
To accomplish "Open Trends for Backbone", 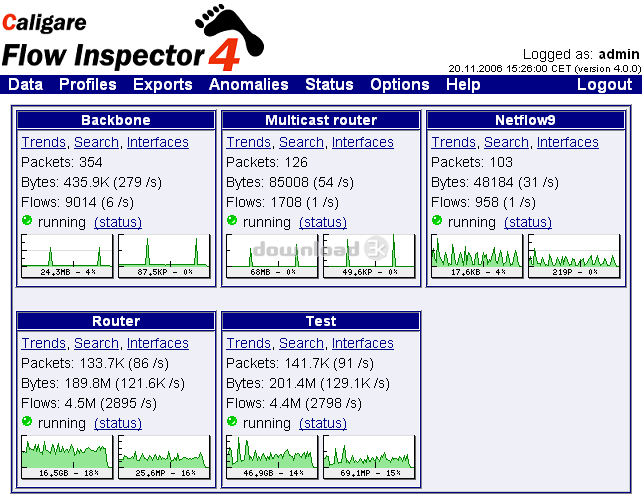I will (x=44, y=142).
